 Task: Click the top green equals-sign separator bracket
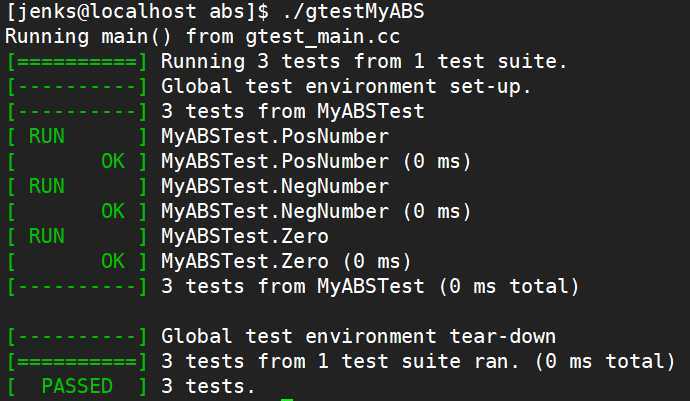tap(77, 62)
